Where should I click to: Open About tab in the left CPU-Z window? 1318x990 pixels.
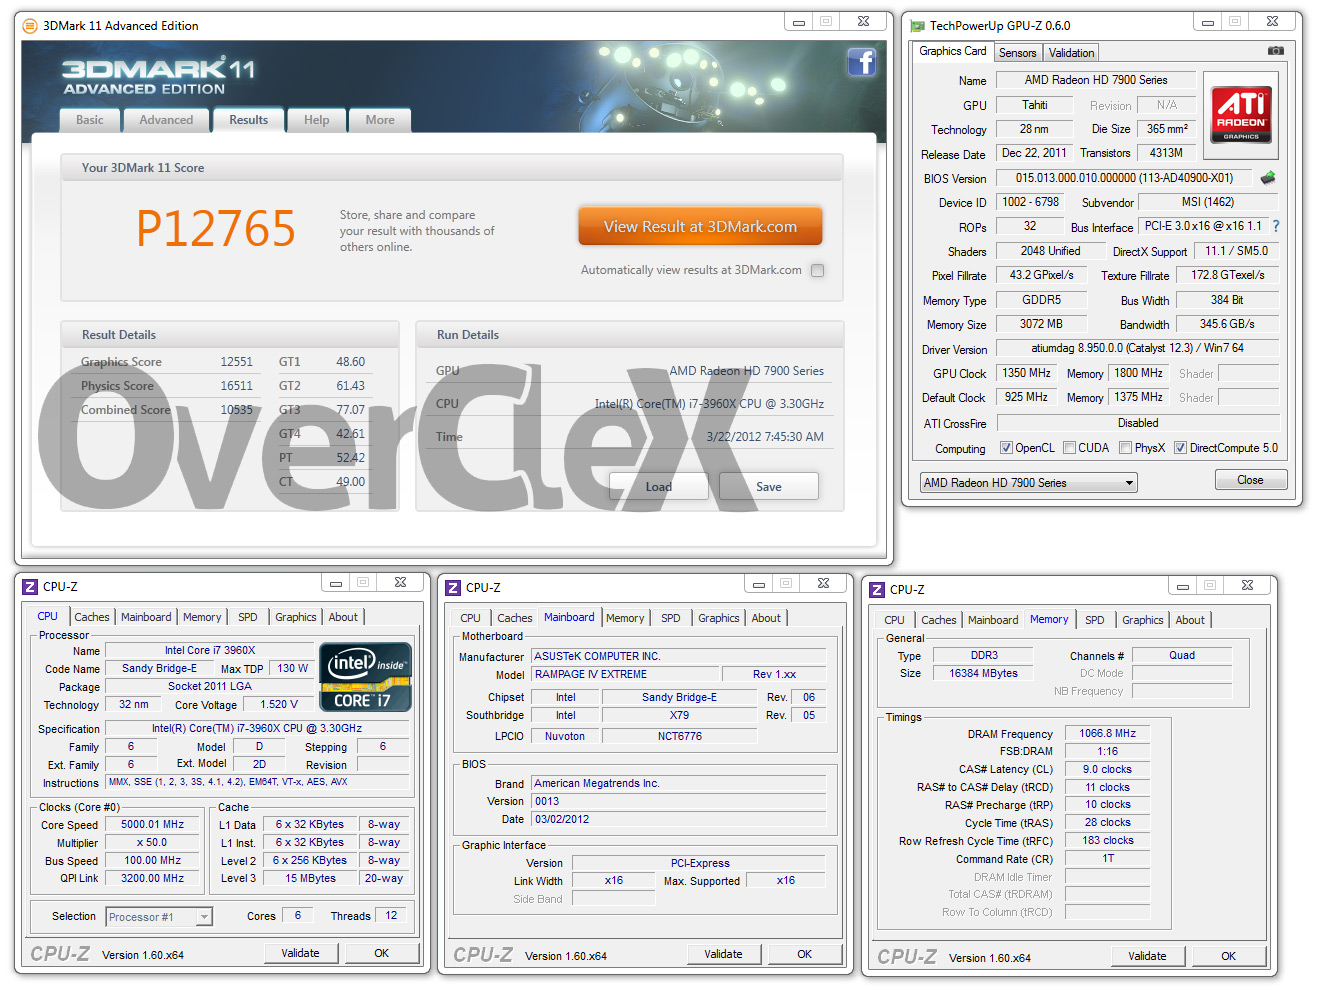(x=343, y=617)
